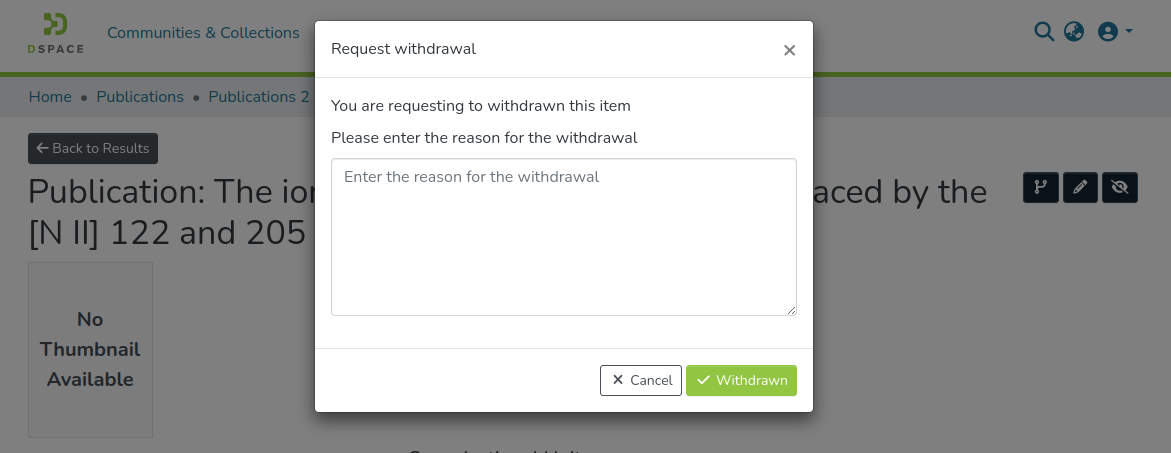
Task: Open the search magnifier icon
Action: pyautogui.click(x=1043, y=32)
